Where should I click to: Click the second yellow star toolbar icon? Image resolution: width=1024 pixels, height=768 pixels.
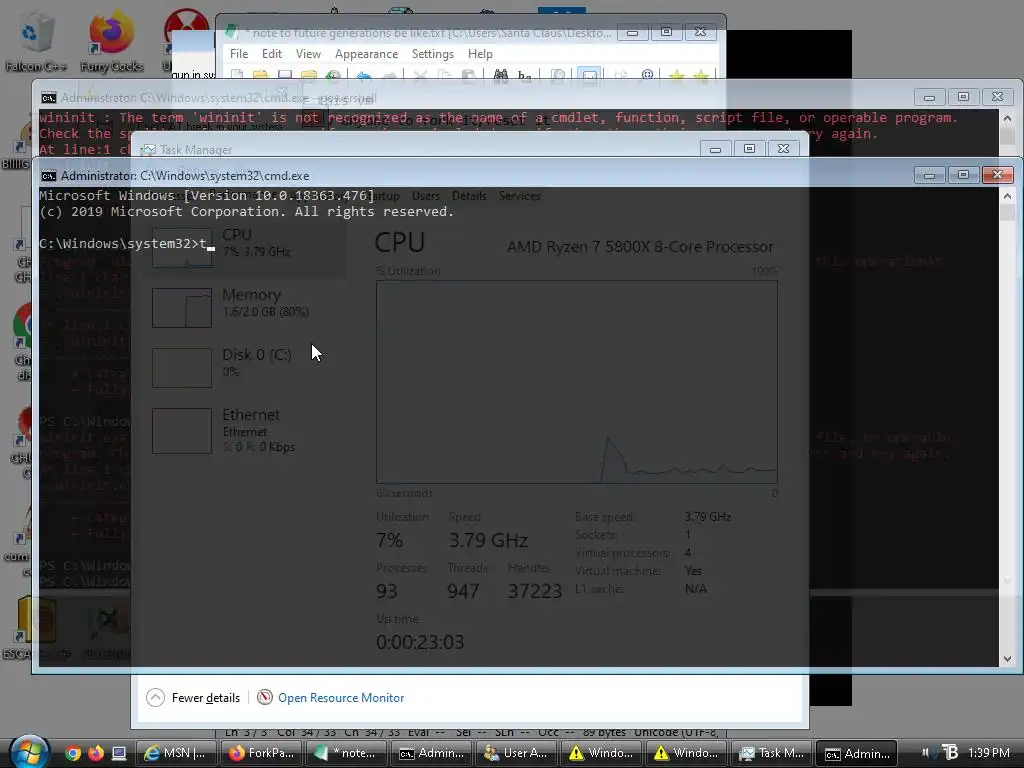[701, 76]
